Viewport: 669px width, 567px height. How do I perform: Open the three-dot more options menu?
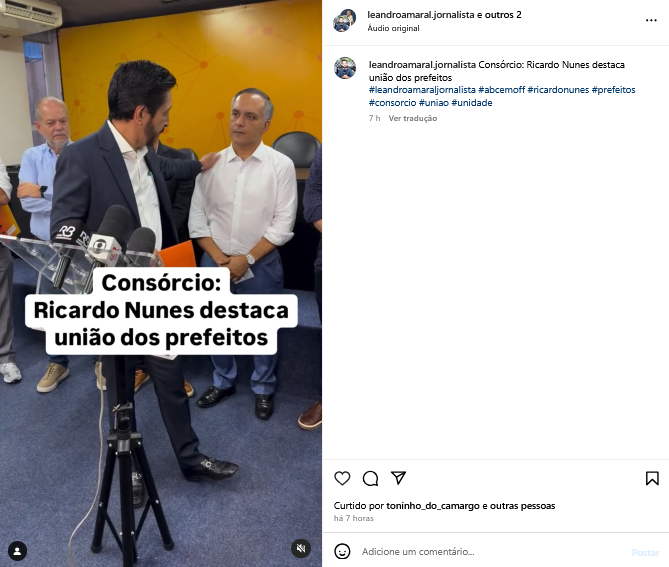(651, 20)
